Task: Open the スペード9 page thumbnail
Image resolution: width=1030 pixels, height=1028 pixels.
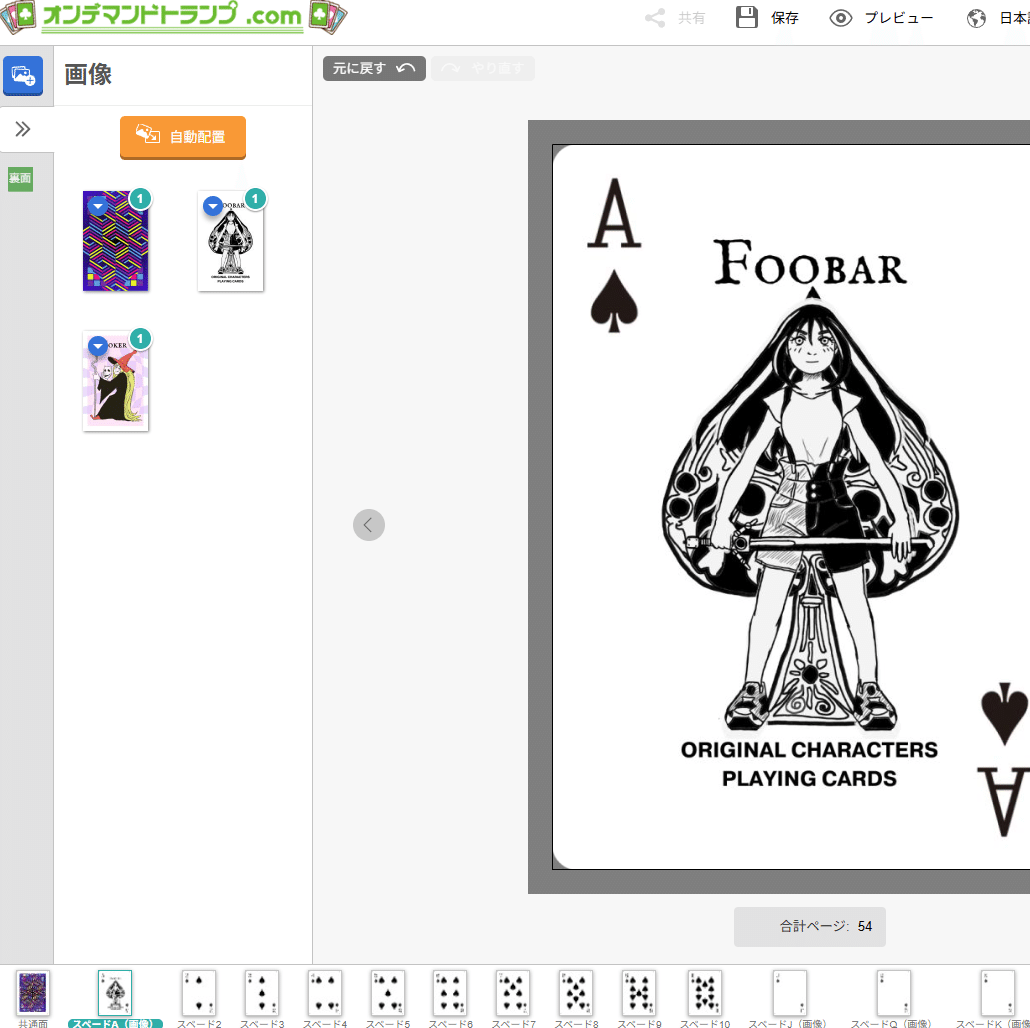Action: click(639, 993)
